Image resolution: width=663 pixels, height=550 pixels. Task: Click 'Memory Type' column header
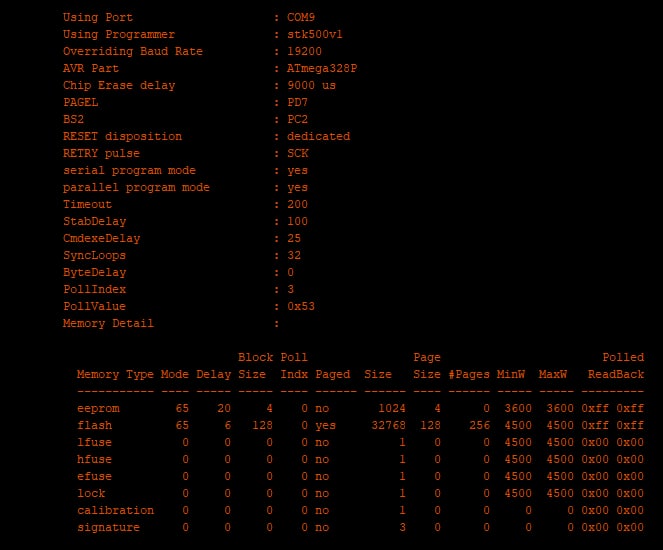coord(115,375)
